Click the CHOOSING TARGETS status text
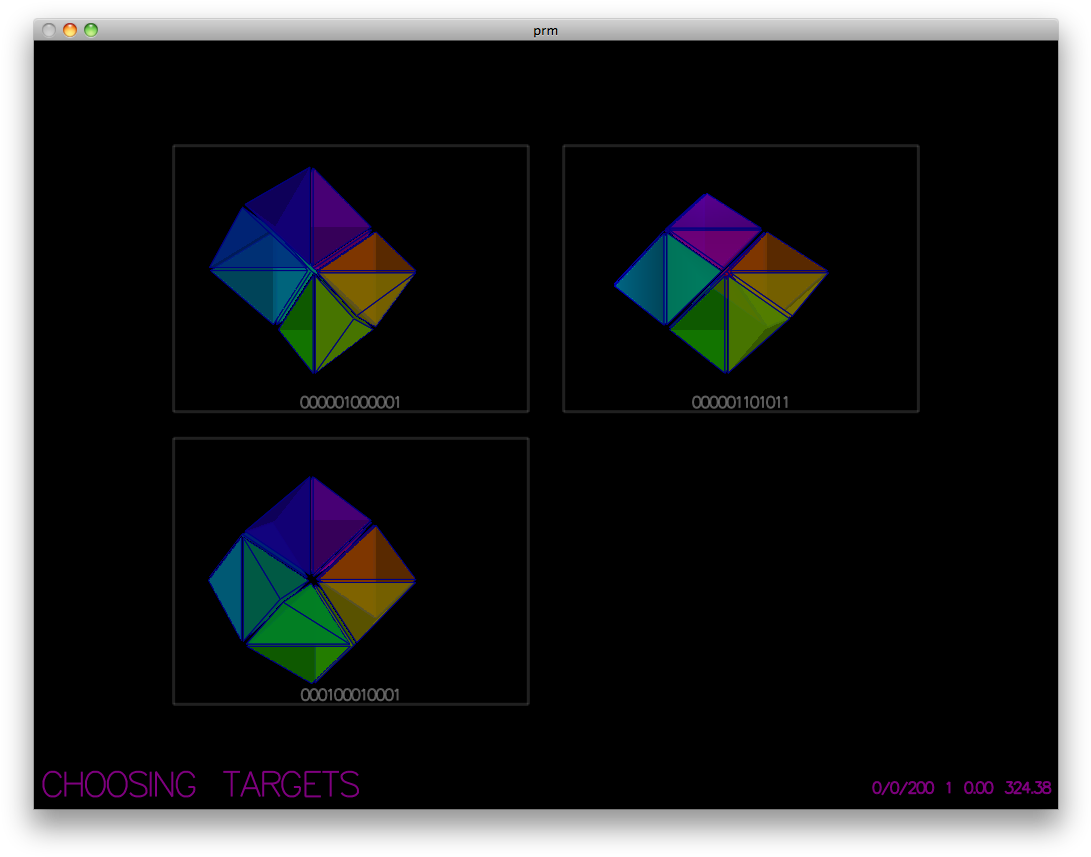1091x857 pixels. (x=200, y=785)
